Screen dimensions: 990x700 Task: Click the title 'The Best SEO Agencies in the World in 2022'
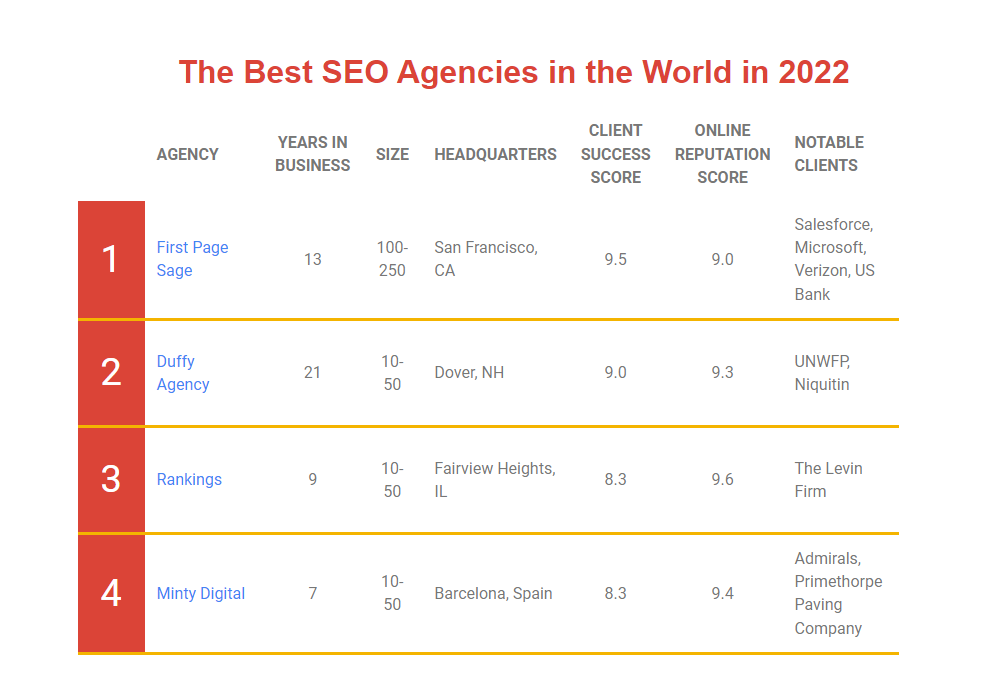click(514, 72)
